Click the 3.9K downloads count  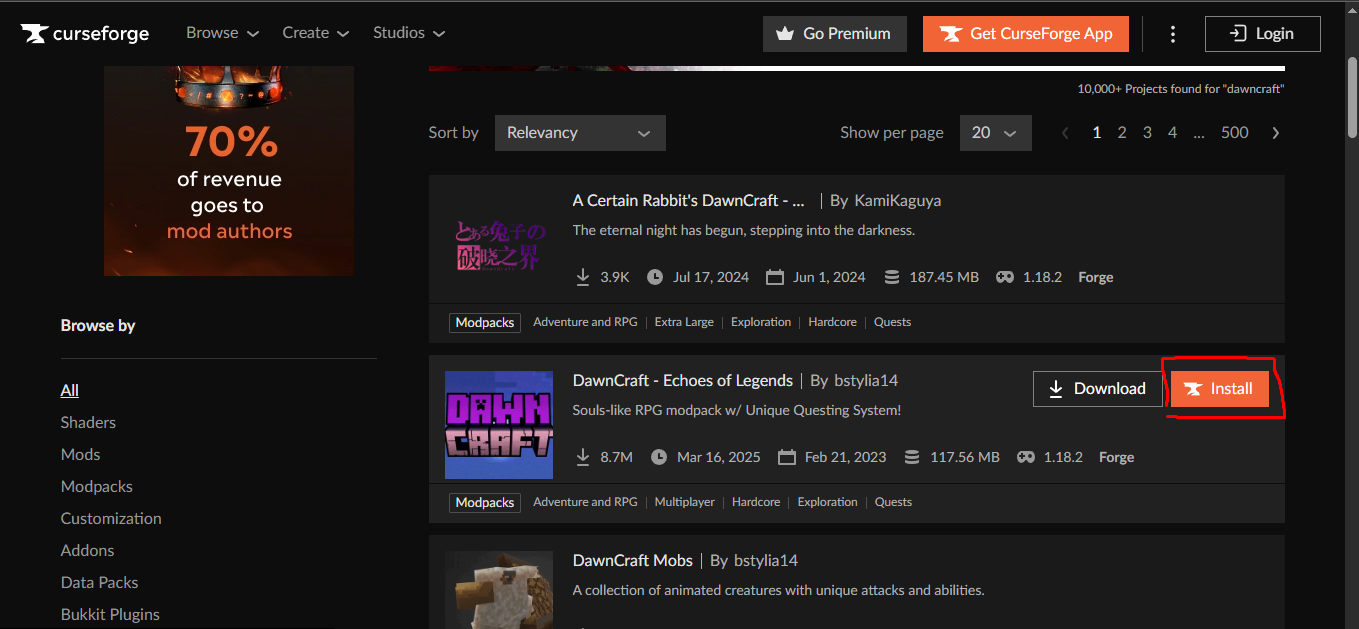pyautogui.click(x=615, y=277)
